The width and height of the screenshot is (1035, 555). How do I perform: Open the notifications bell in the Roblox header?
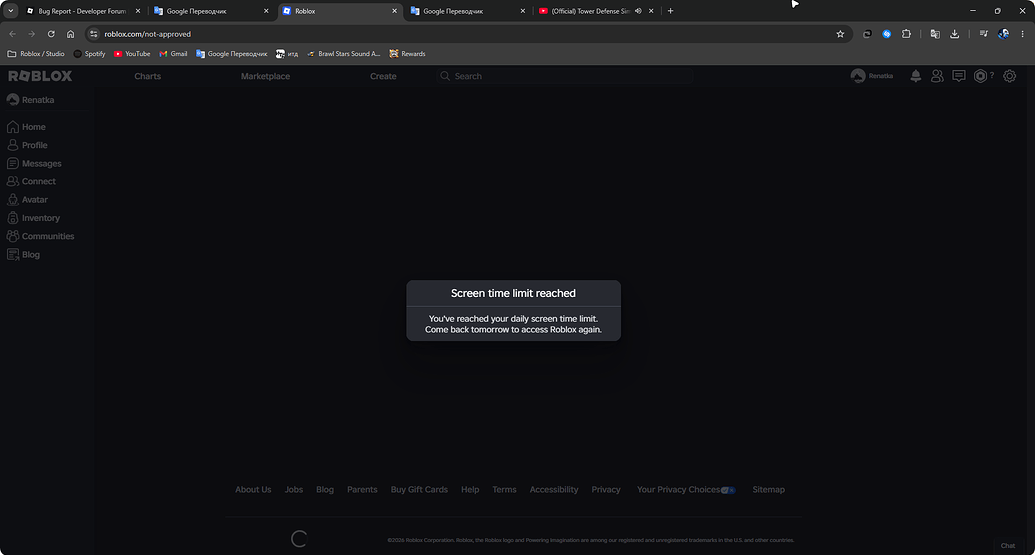916,76
